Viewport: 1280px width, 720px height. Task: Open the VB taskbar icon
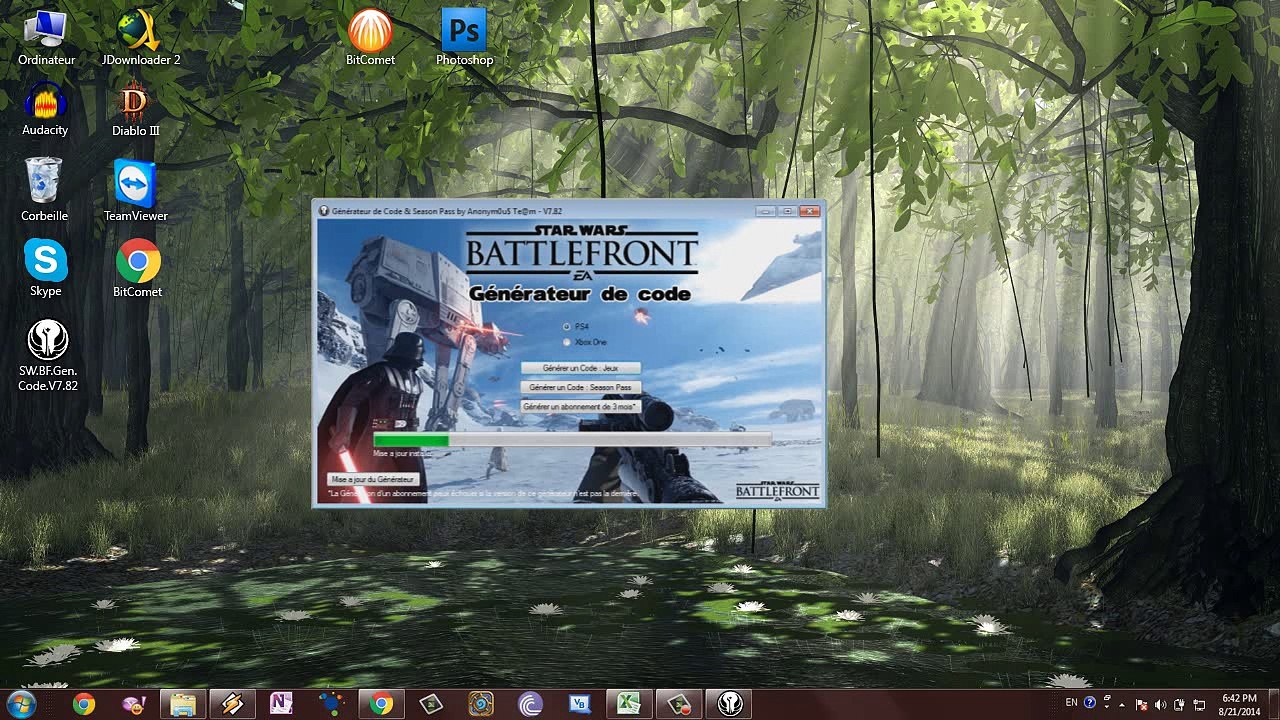coord(579,704)
